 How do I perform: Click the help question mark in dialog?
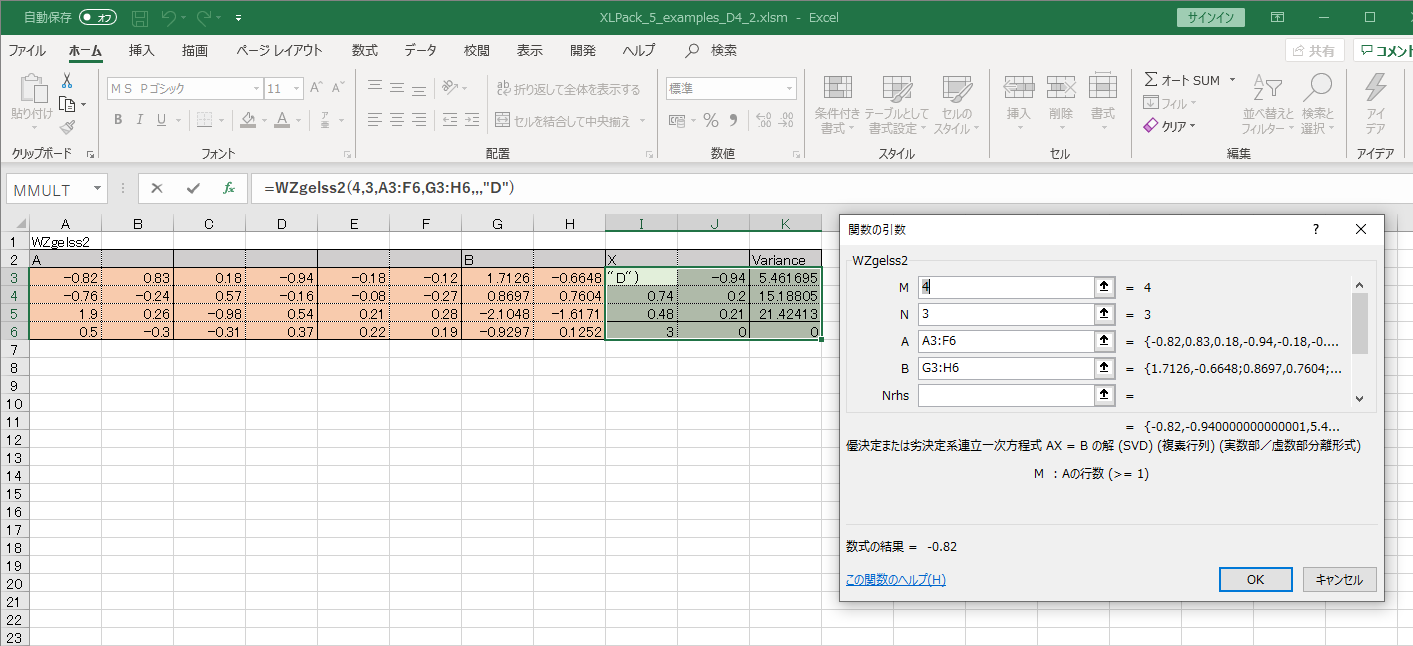pos(1315,229)
